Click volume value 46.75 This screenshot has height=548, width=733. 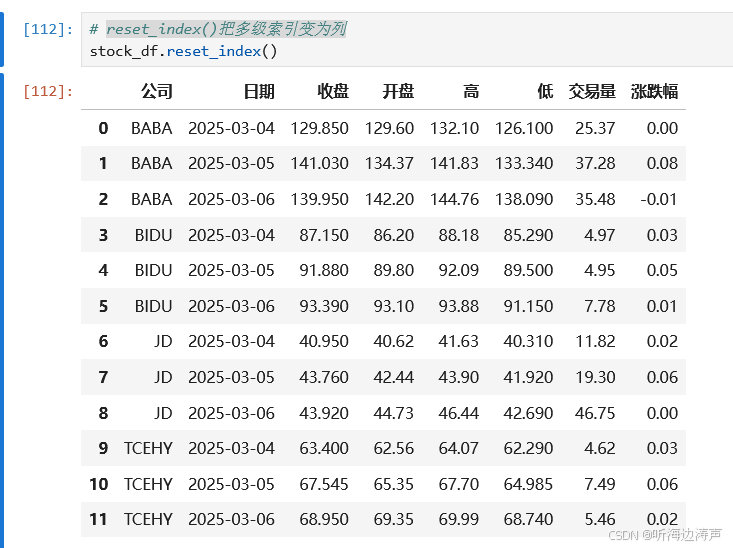click(595, 413)
